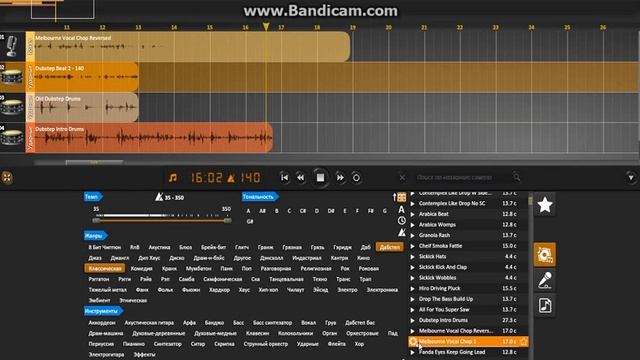The width and height of the screenshot is (640, 360).
Task: Click the music note icon beside the time display
Action: 173,178
